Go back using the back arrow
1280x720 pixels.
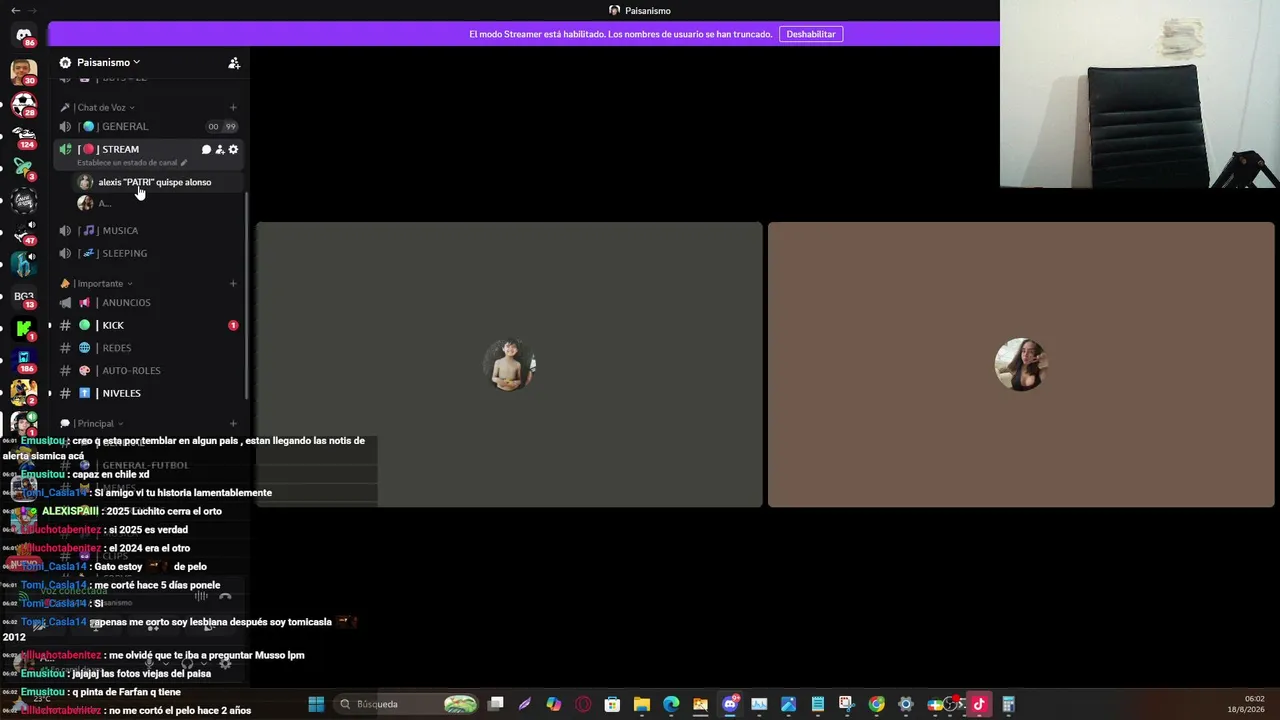(15, 10)
